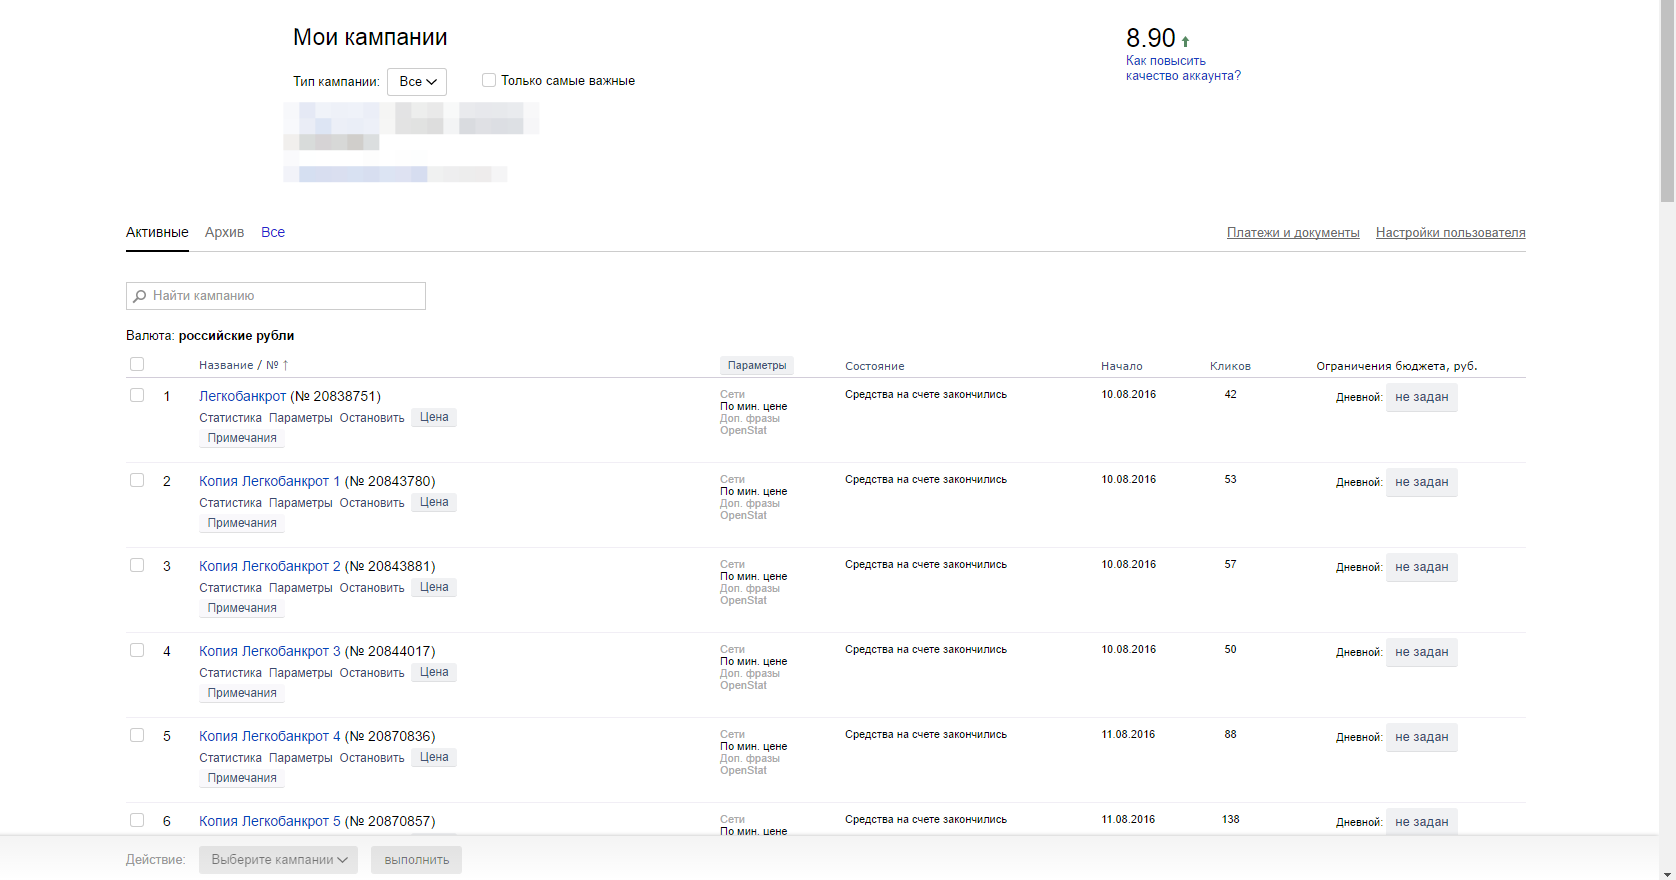
Task: Select the checkbox for campaign Легкобанкрот
Action: [x=137, y=395]
